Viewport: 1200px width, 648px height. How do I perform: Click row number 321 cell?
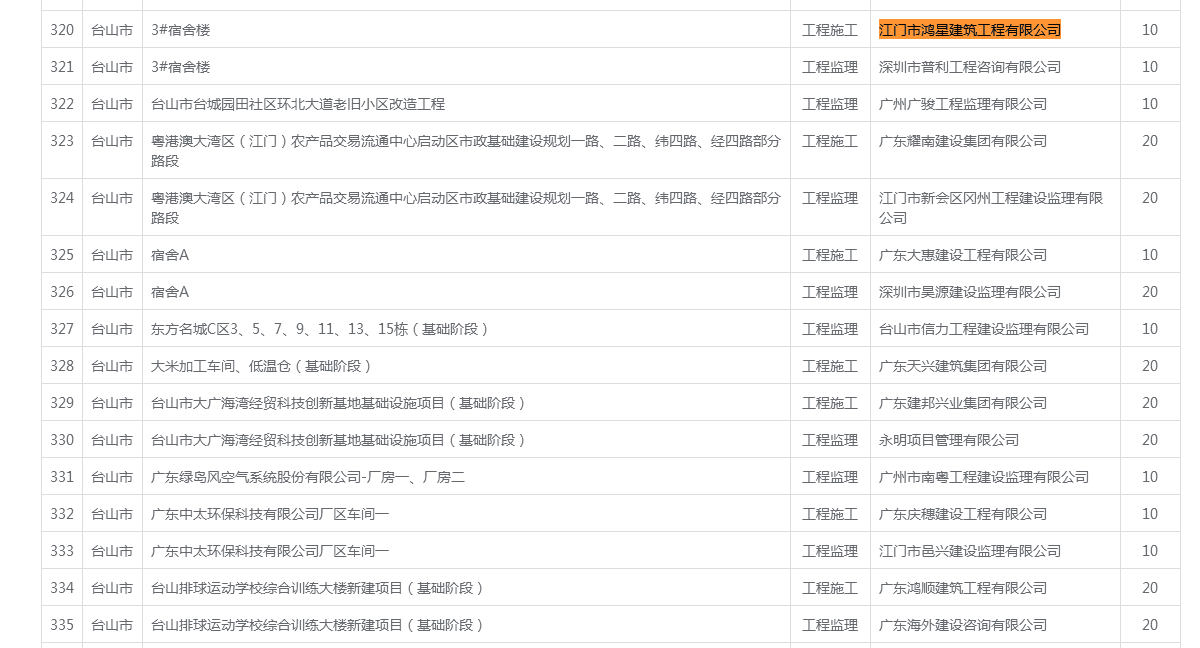(x=62, y=67)
